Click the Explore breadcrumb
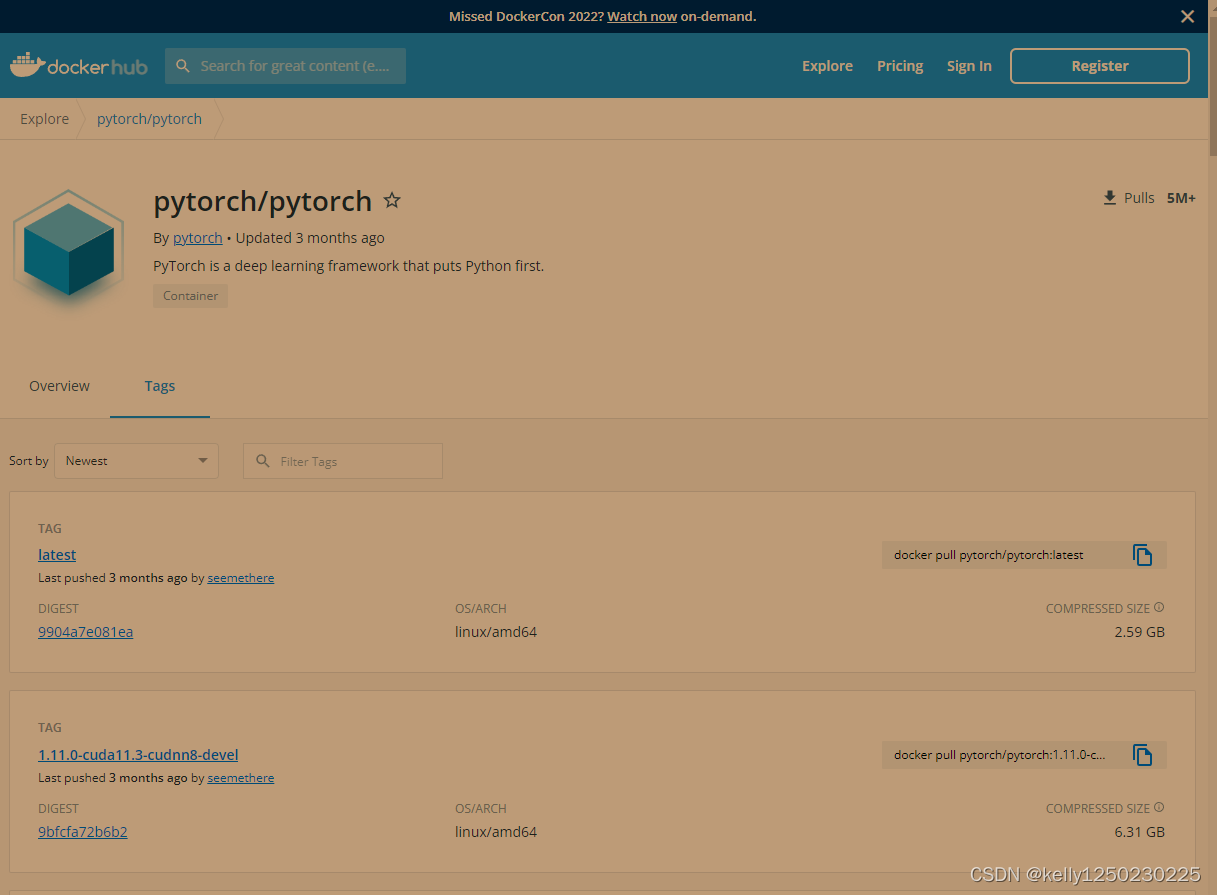The height and width of the screenshot is (895, 1217). coord(45,119)
